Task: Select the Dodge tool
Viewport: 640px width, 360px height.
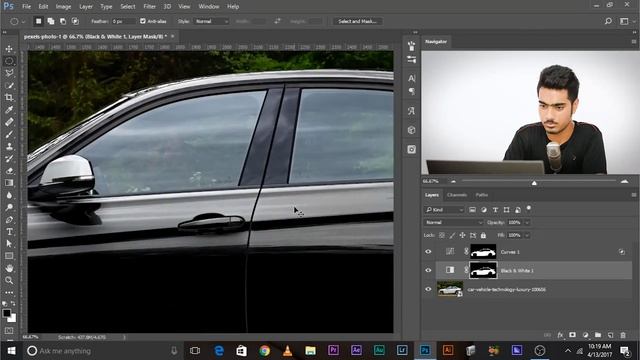Action: click(9, 207)
